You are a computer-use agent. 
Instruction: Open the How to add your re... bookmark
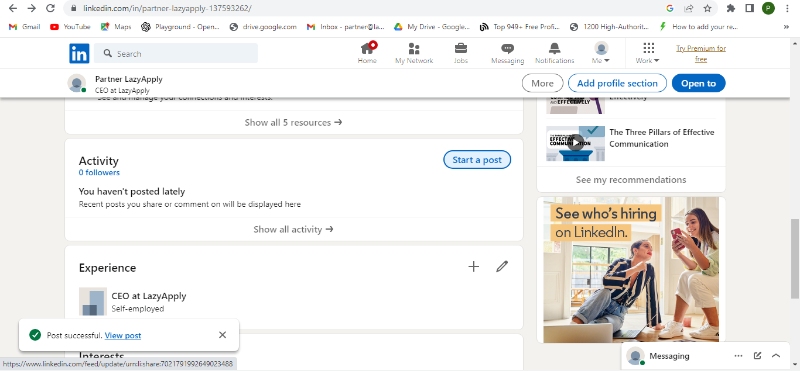[698, 27]
